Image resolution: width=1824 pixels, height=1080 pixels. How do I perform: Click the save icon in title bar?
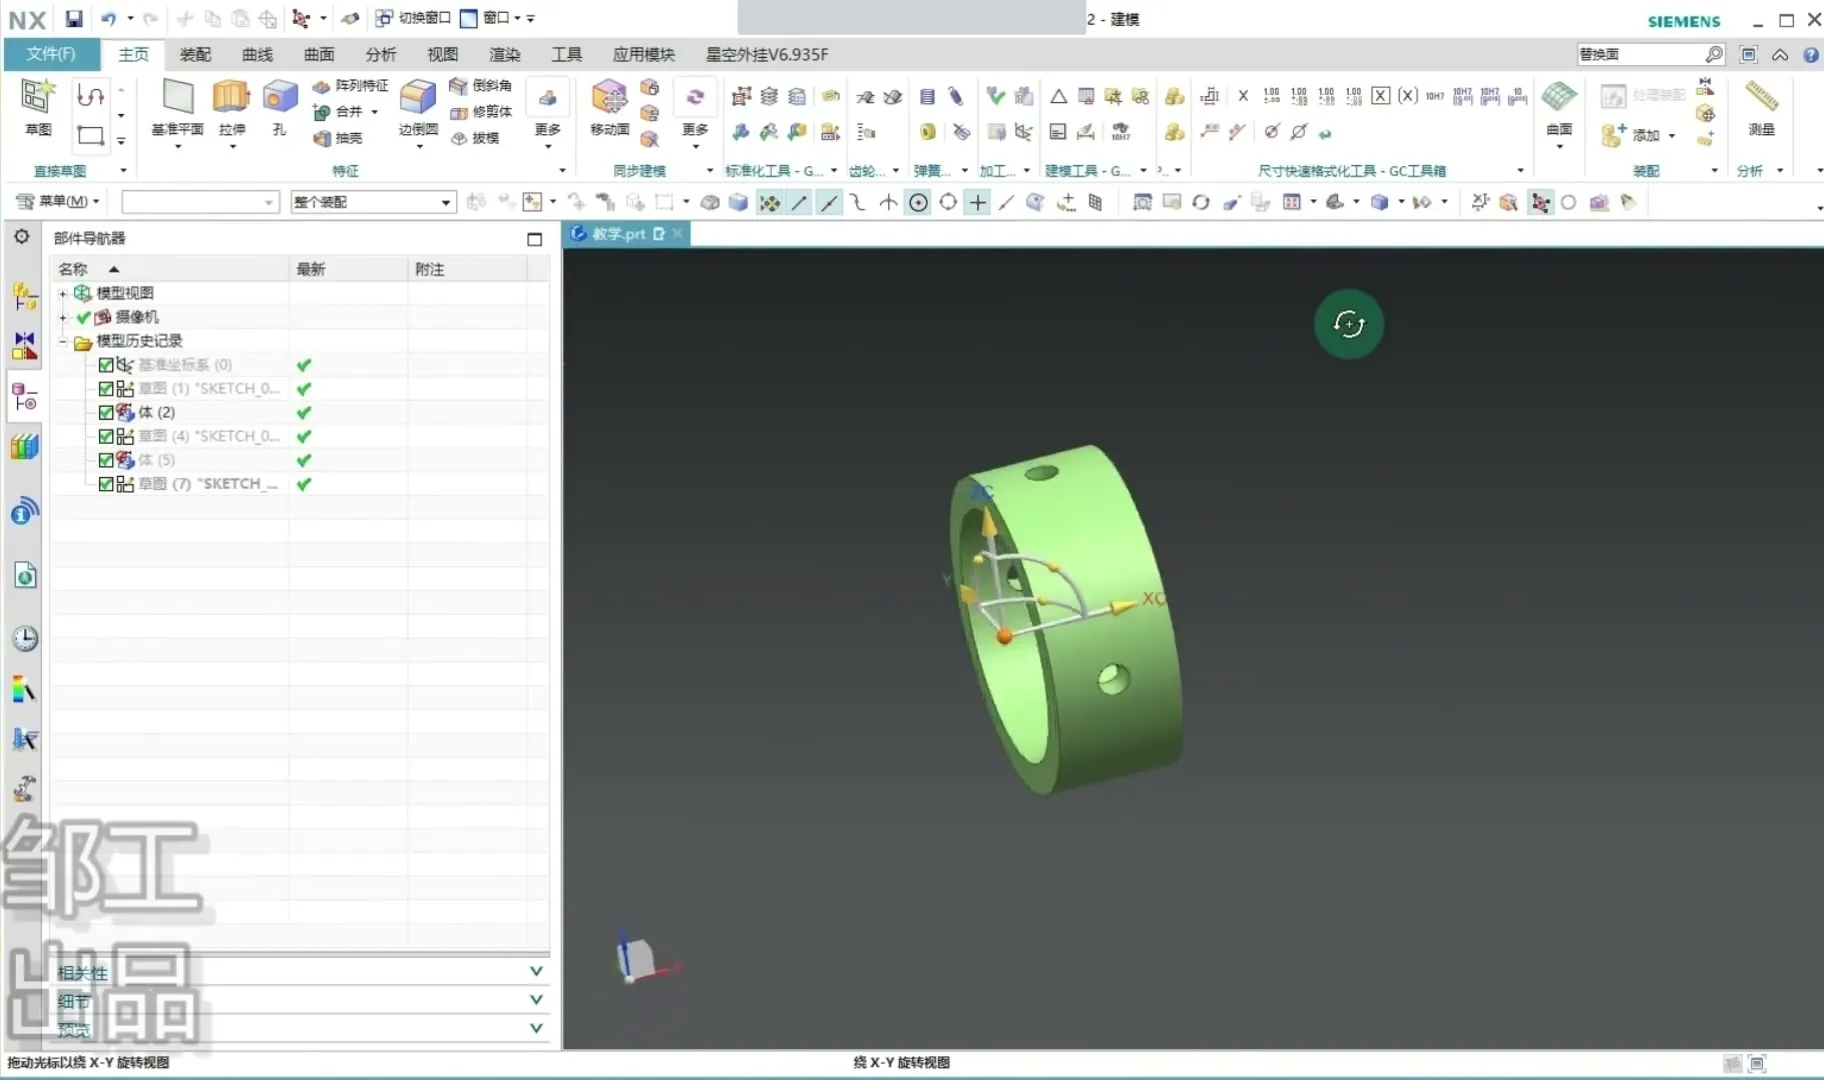click(74, 18)
